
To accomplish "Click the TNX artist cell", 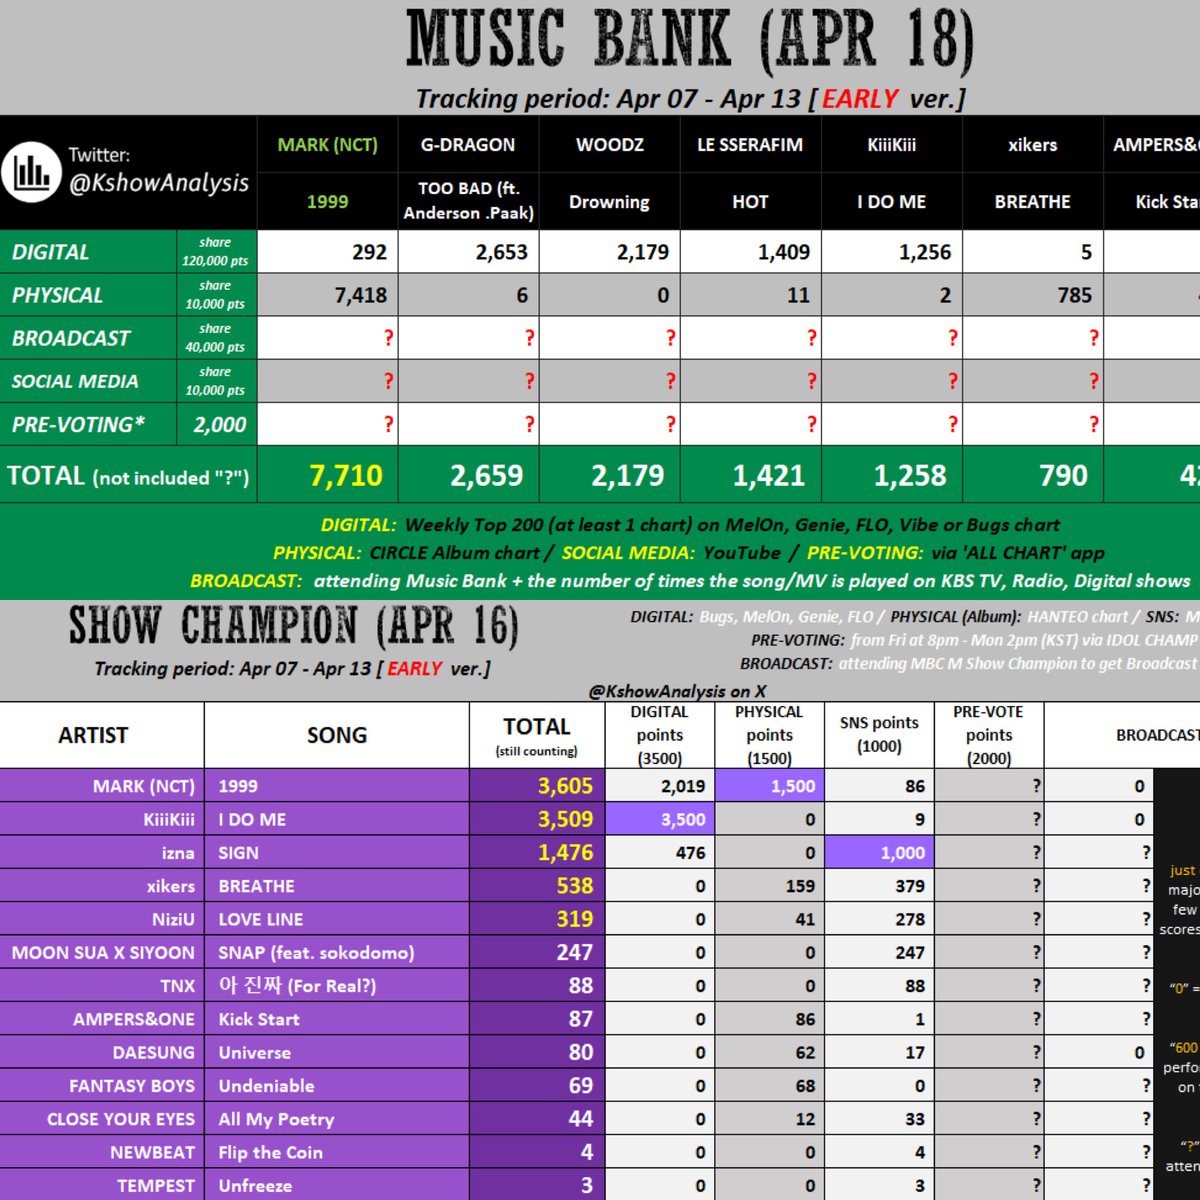I will coord(102,986).
